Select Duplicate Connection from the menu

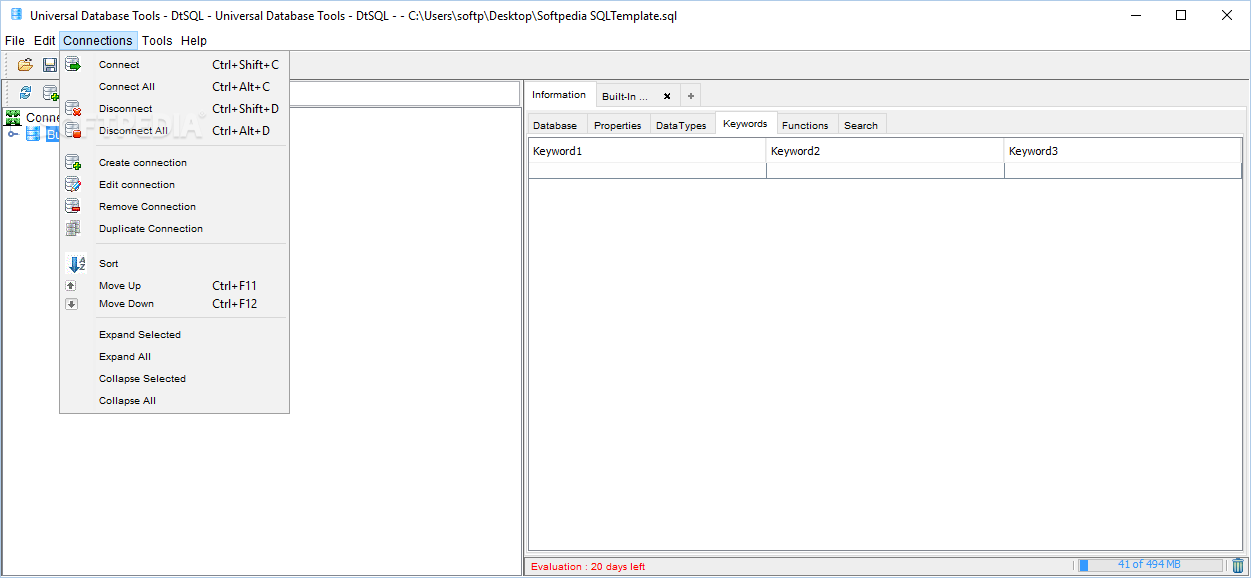tap(174, 229)
